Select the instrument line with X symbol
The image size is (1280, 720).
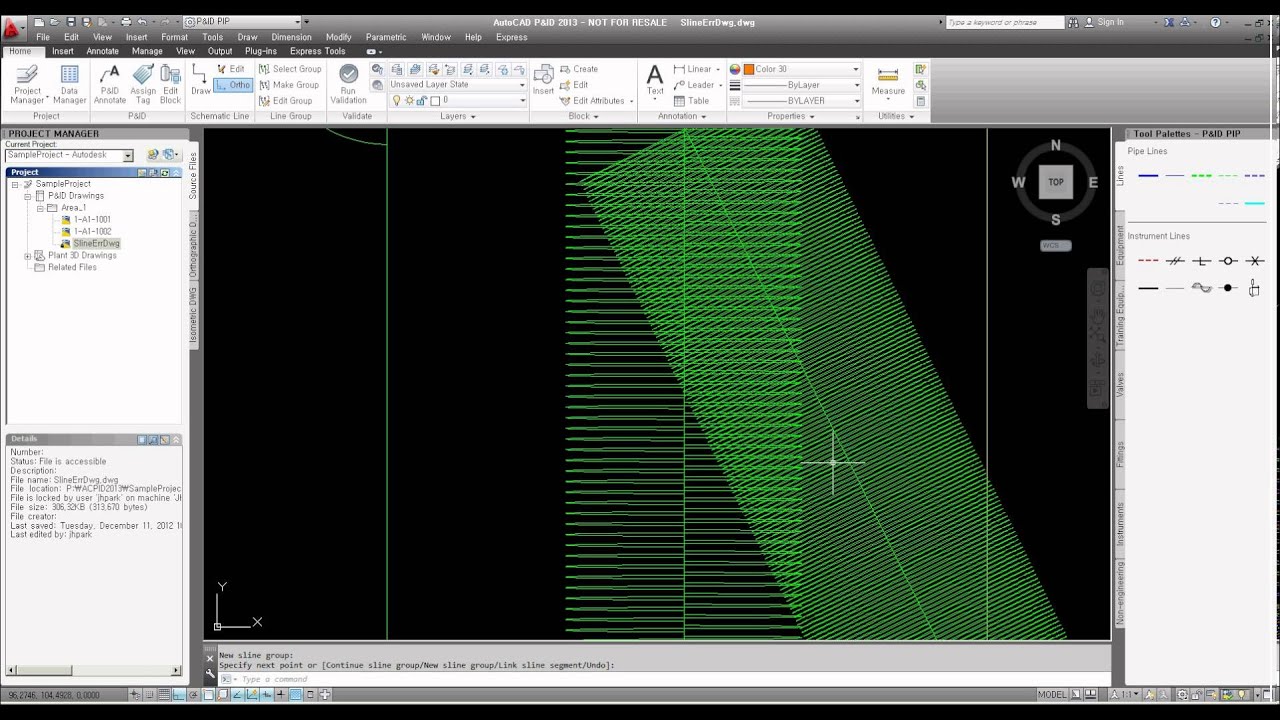coord(1255,261)
